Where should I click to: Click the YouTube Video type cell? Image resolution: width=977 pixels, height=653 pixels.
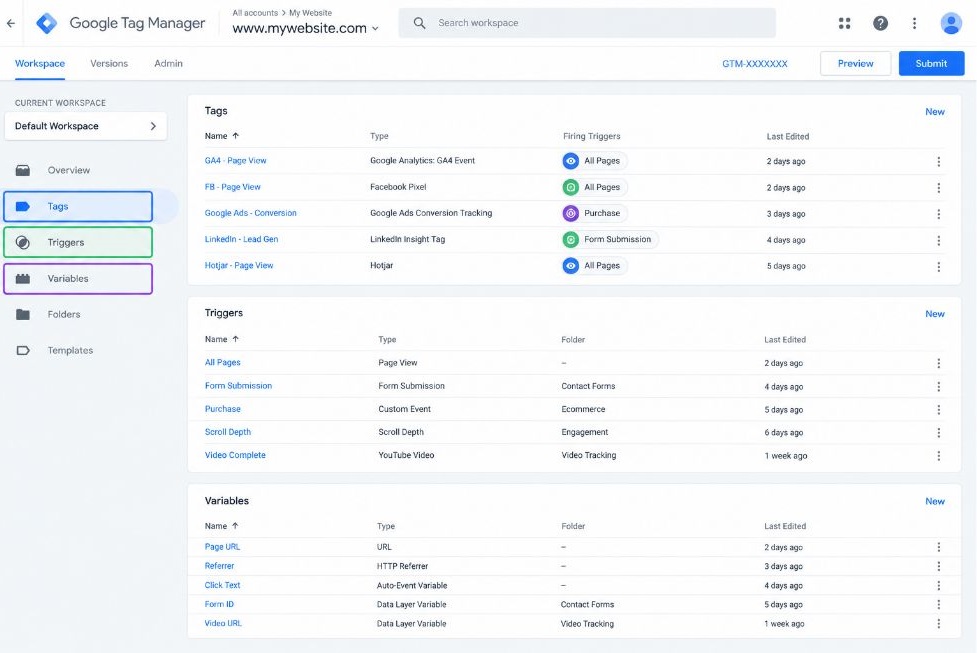coord(406,455)
